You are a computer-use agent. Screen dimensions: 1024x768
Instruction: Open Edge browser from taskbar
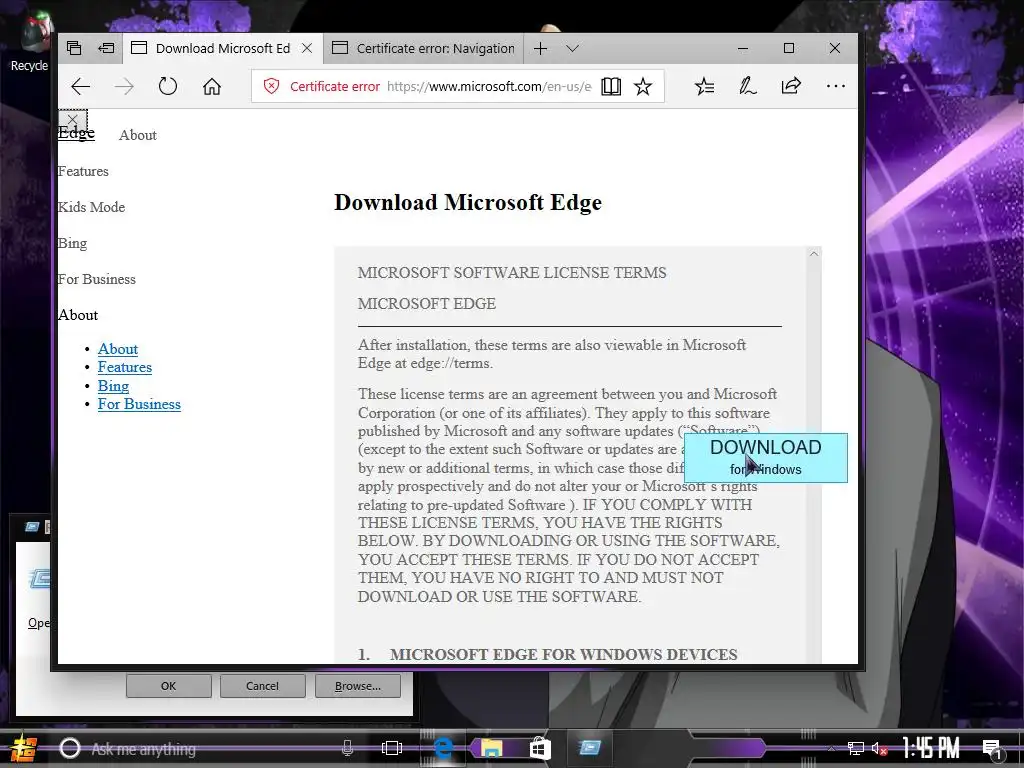pos(443,748)
